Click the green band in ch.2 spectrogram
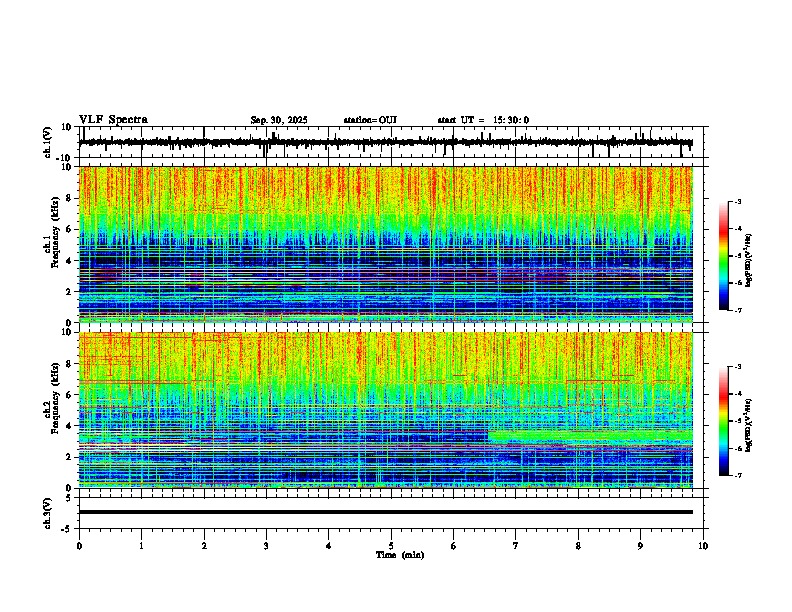The height and width of the screenshot is (612, 792). point(590,437)
